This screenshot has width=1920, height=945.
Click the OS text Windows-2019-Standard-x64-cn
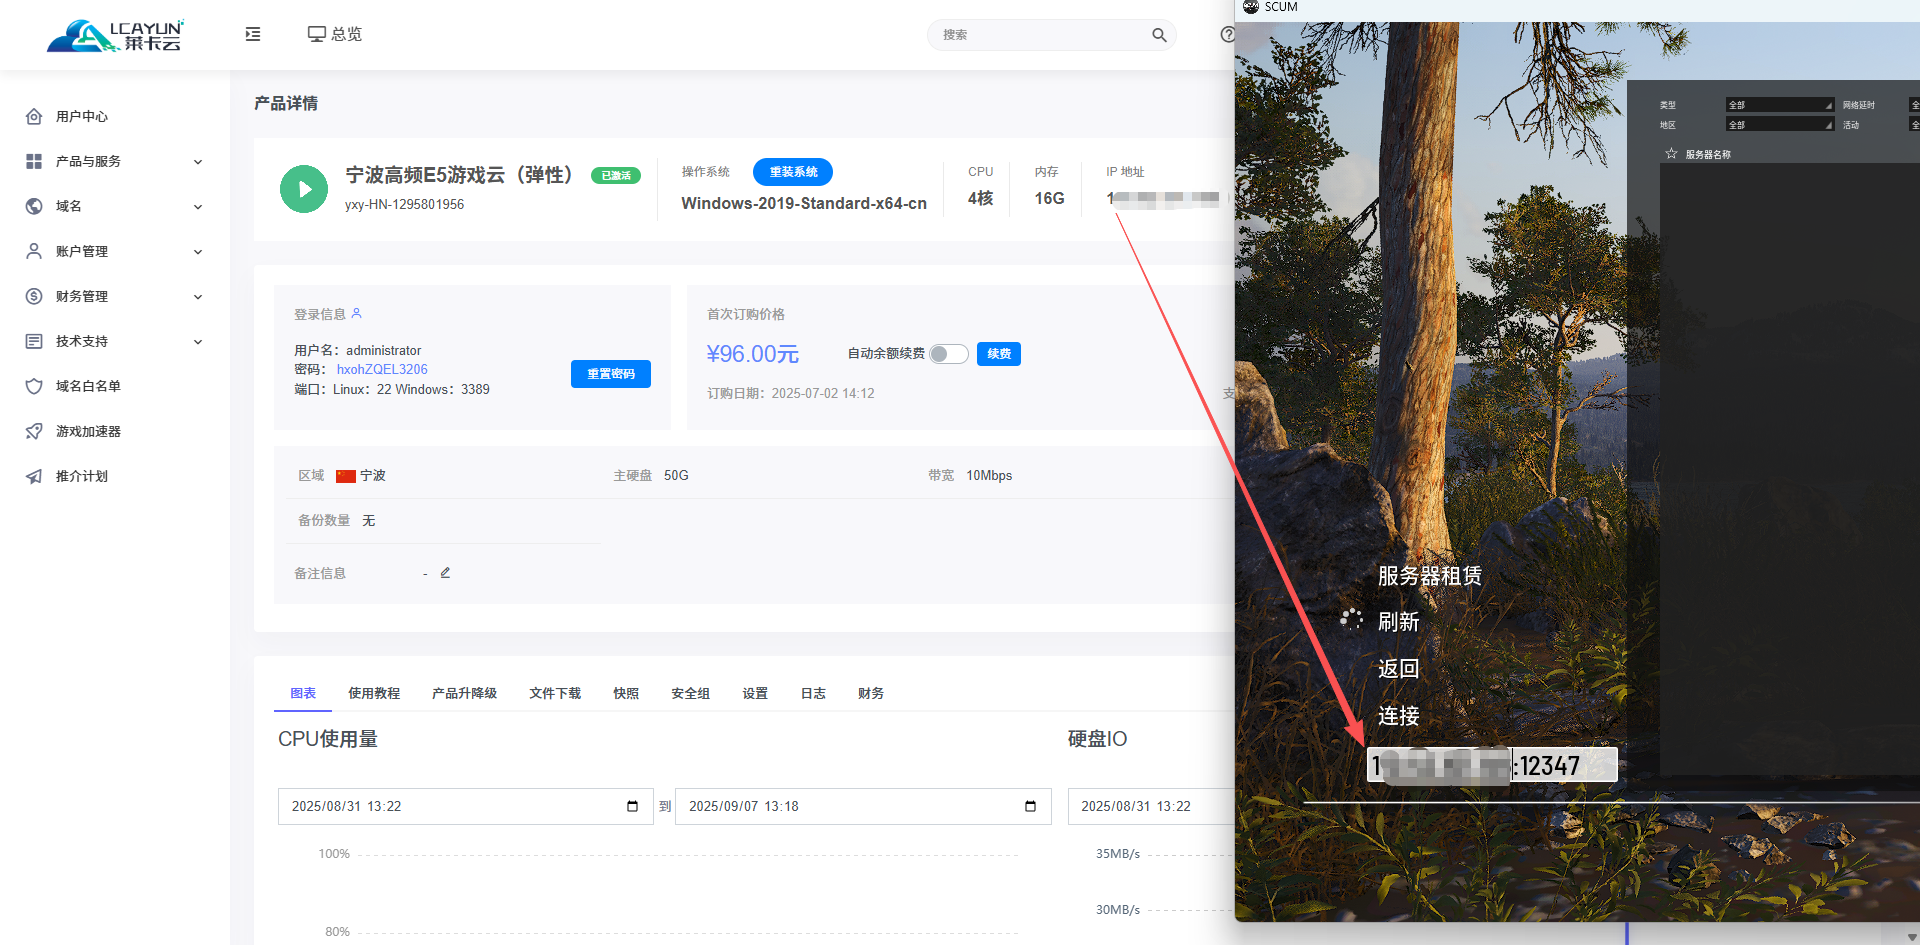tap(804, 203)
